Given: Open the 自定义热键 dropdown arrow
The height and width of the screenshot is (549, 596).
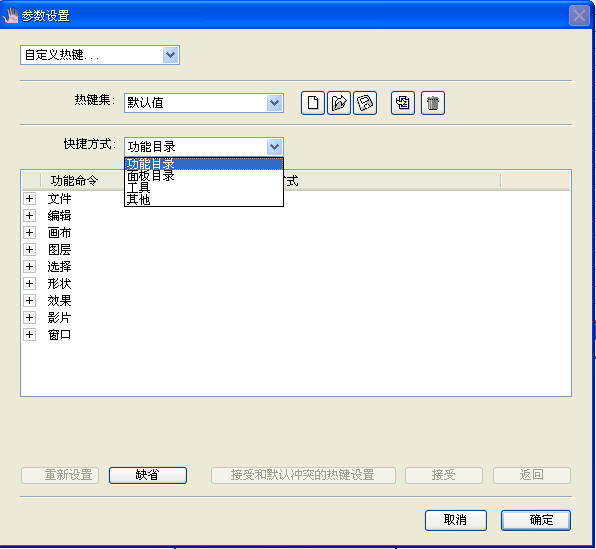Looking at the screenshot, I should click(x=170, y=55).
